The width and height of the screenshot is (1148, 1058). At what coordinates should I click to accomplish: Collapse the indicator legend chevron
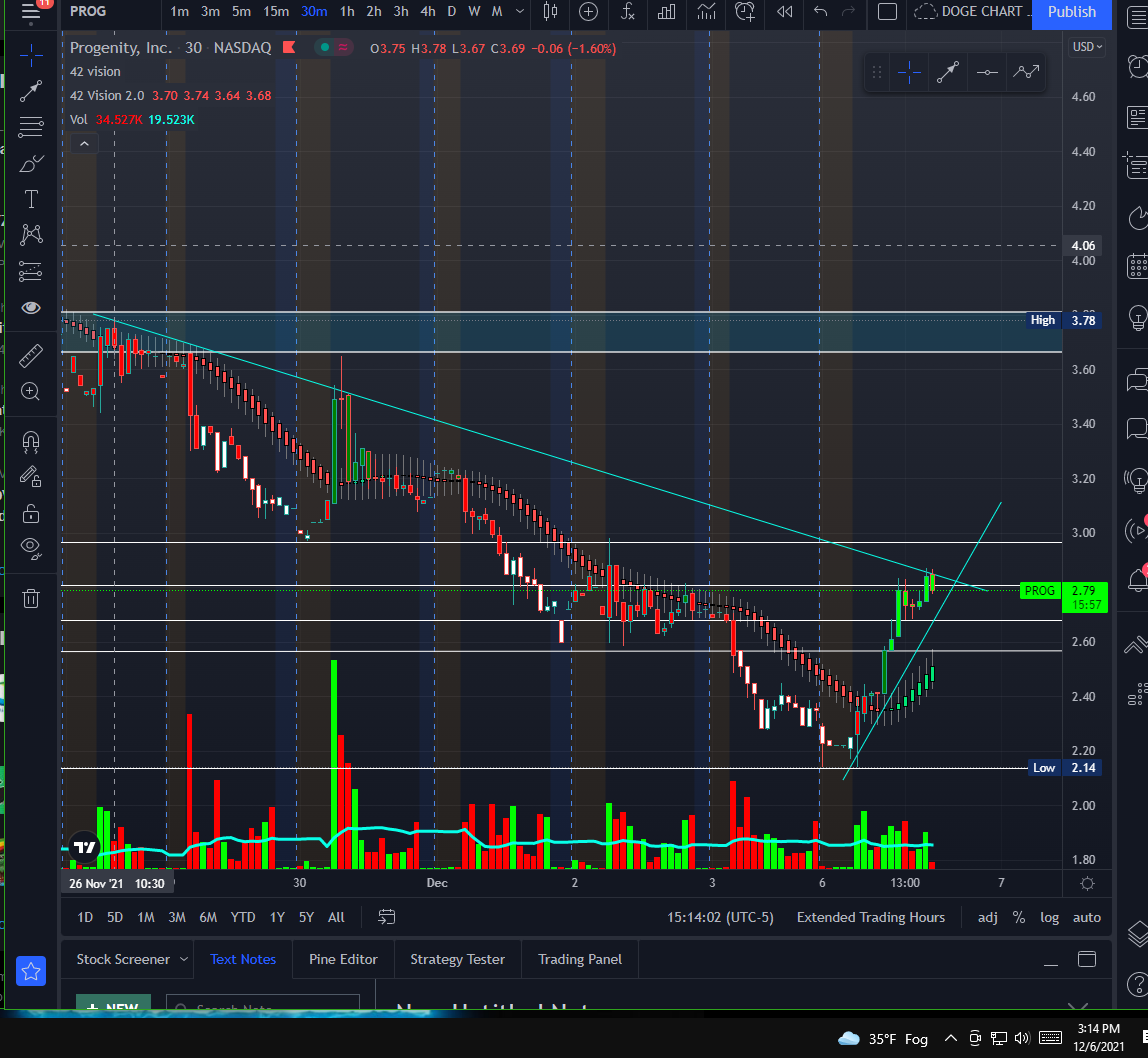coord(84,144)
